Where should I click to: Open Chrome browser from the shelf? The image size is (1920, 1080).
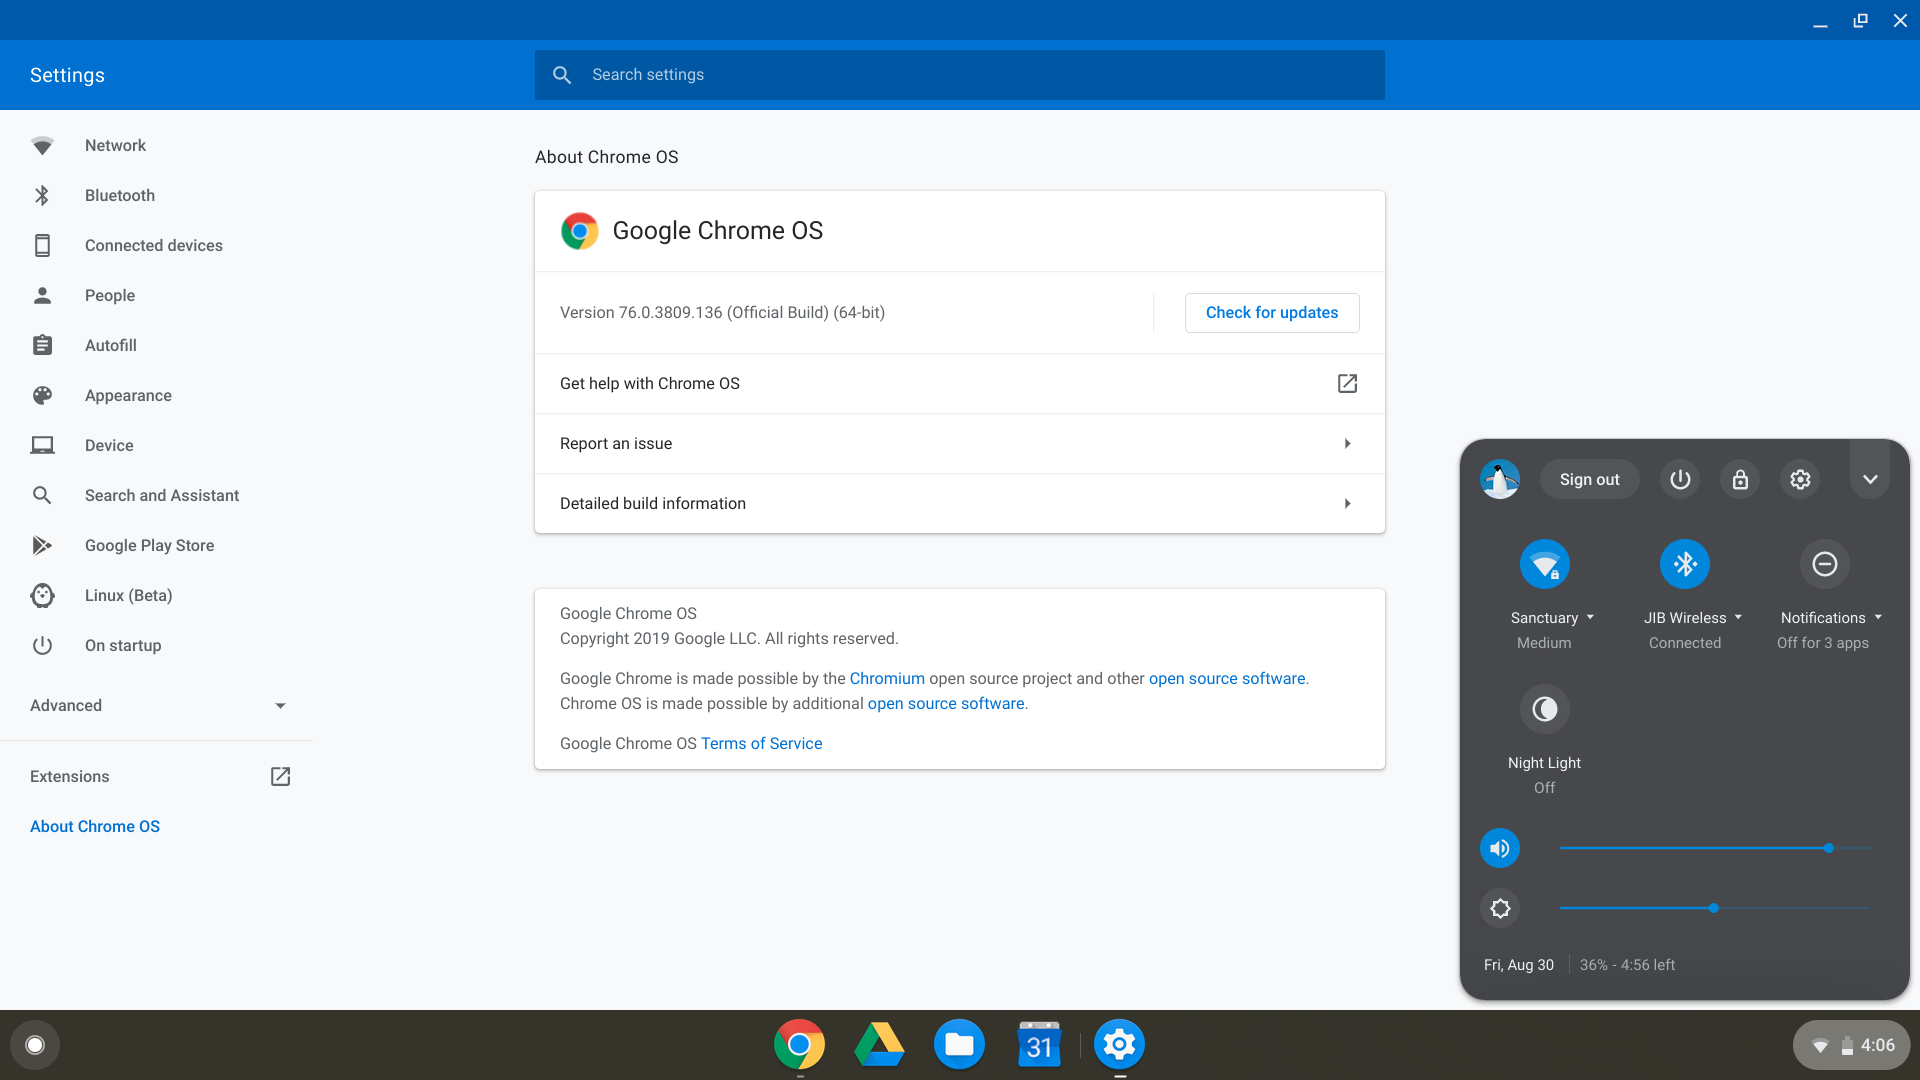[799, 1045]
